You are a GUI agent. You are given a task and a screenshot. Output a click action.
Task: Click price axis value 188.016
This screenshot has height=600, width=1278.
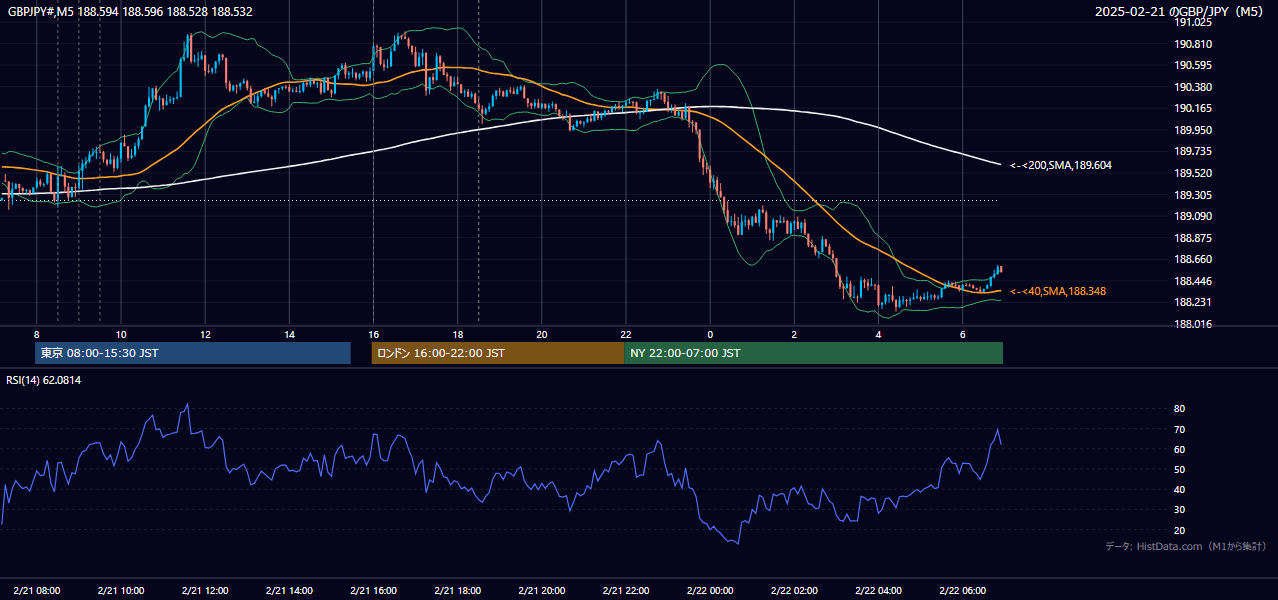pos(1193,324)
